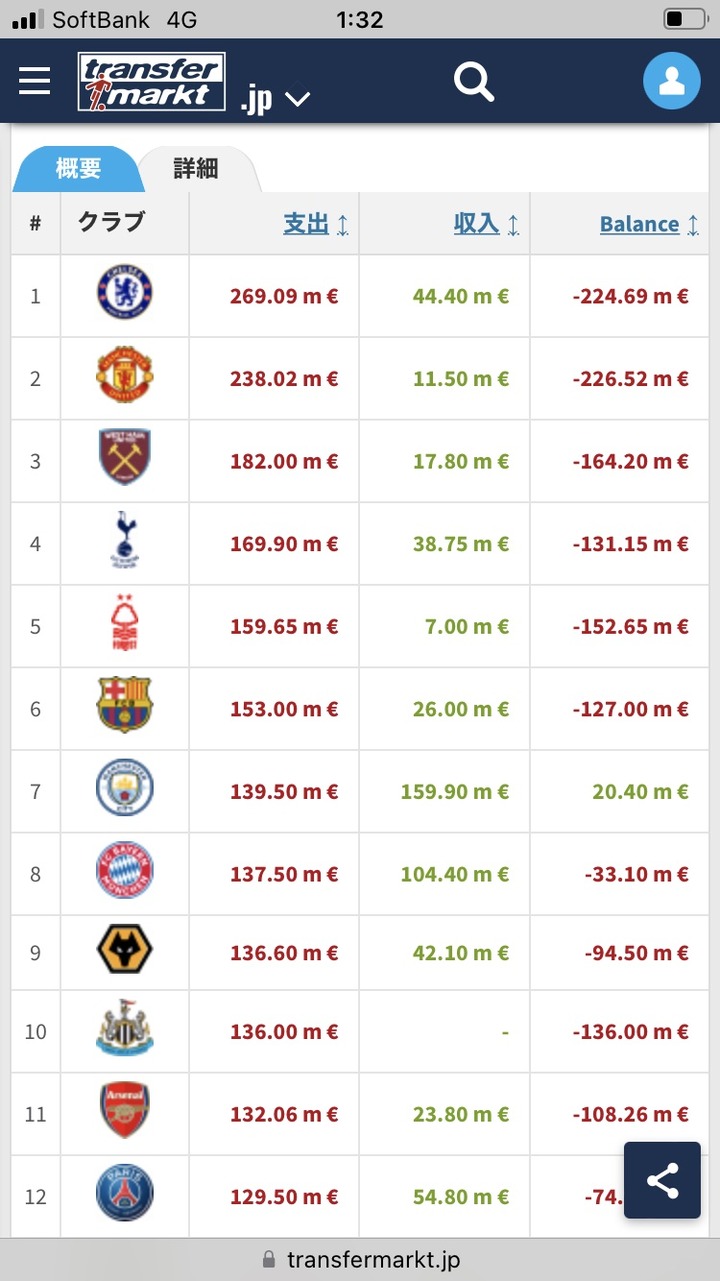Viewport: 720px width, 1281px height.
Task: Open the Chelsea club crest
Action: pos(124,291)
